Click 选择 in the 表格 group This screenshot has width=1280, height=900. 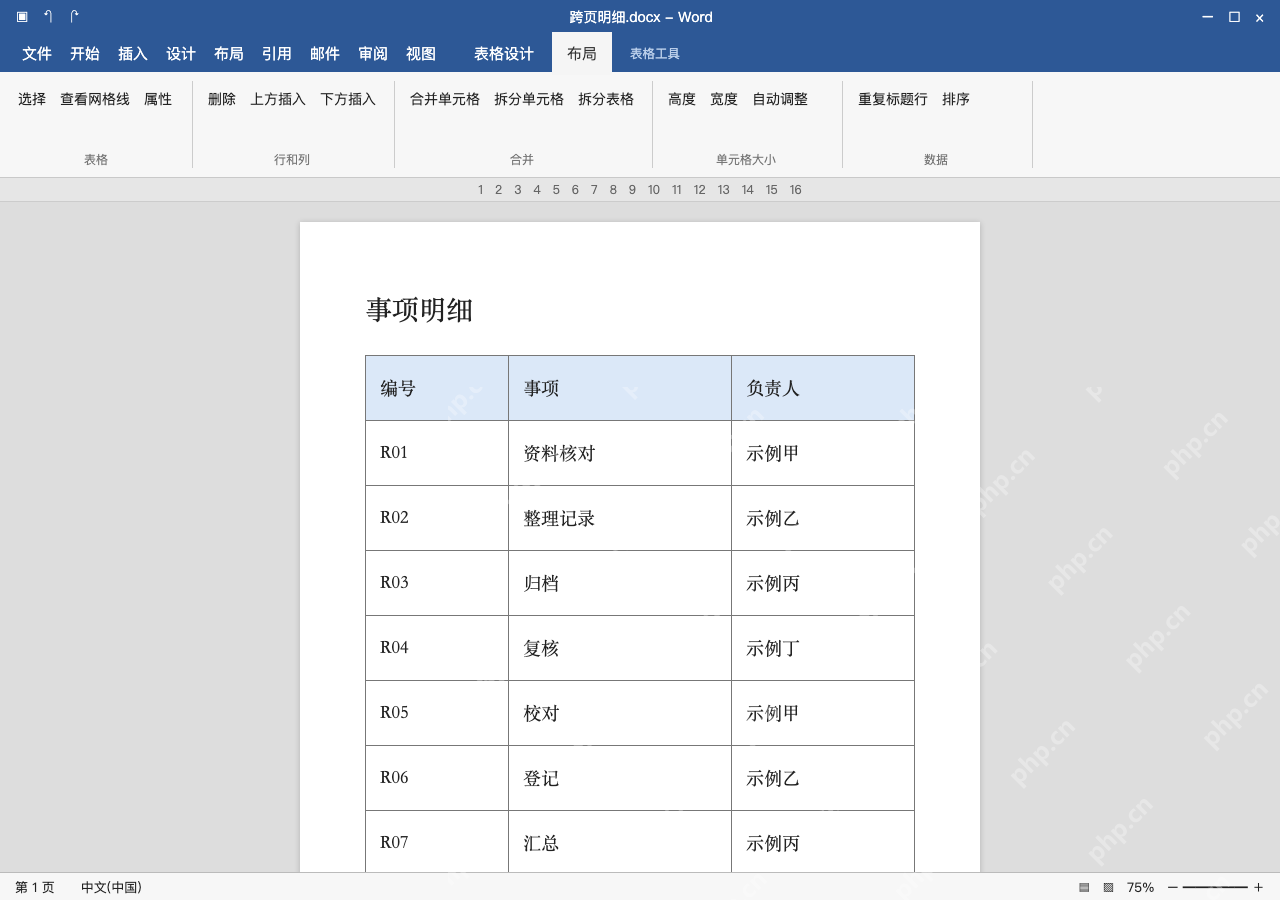32,99
